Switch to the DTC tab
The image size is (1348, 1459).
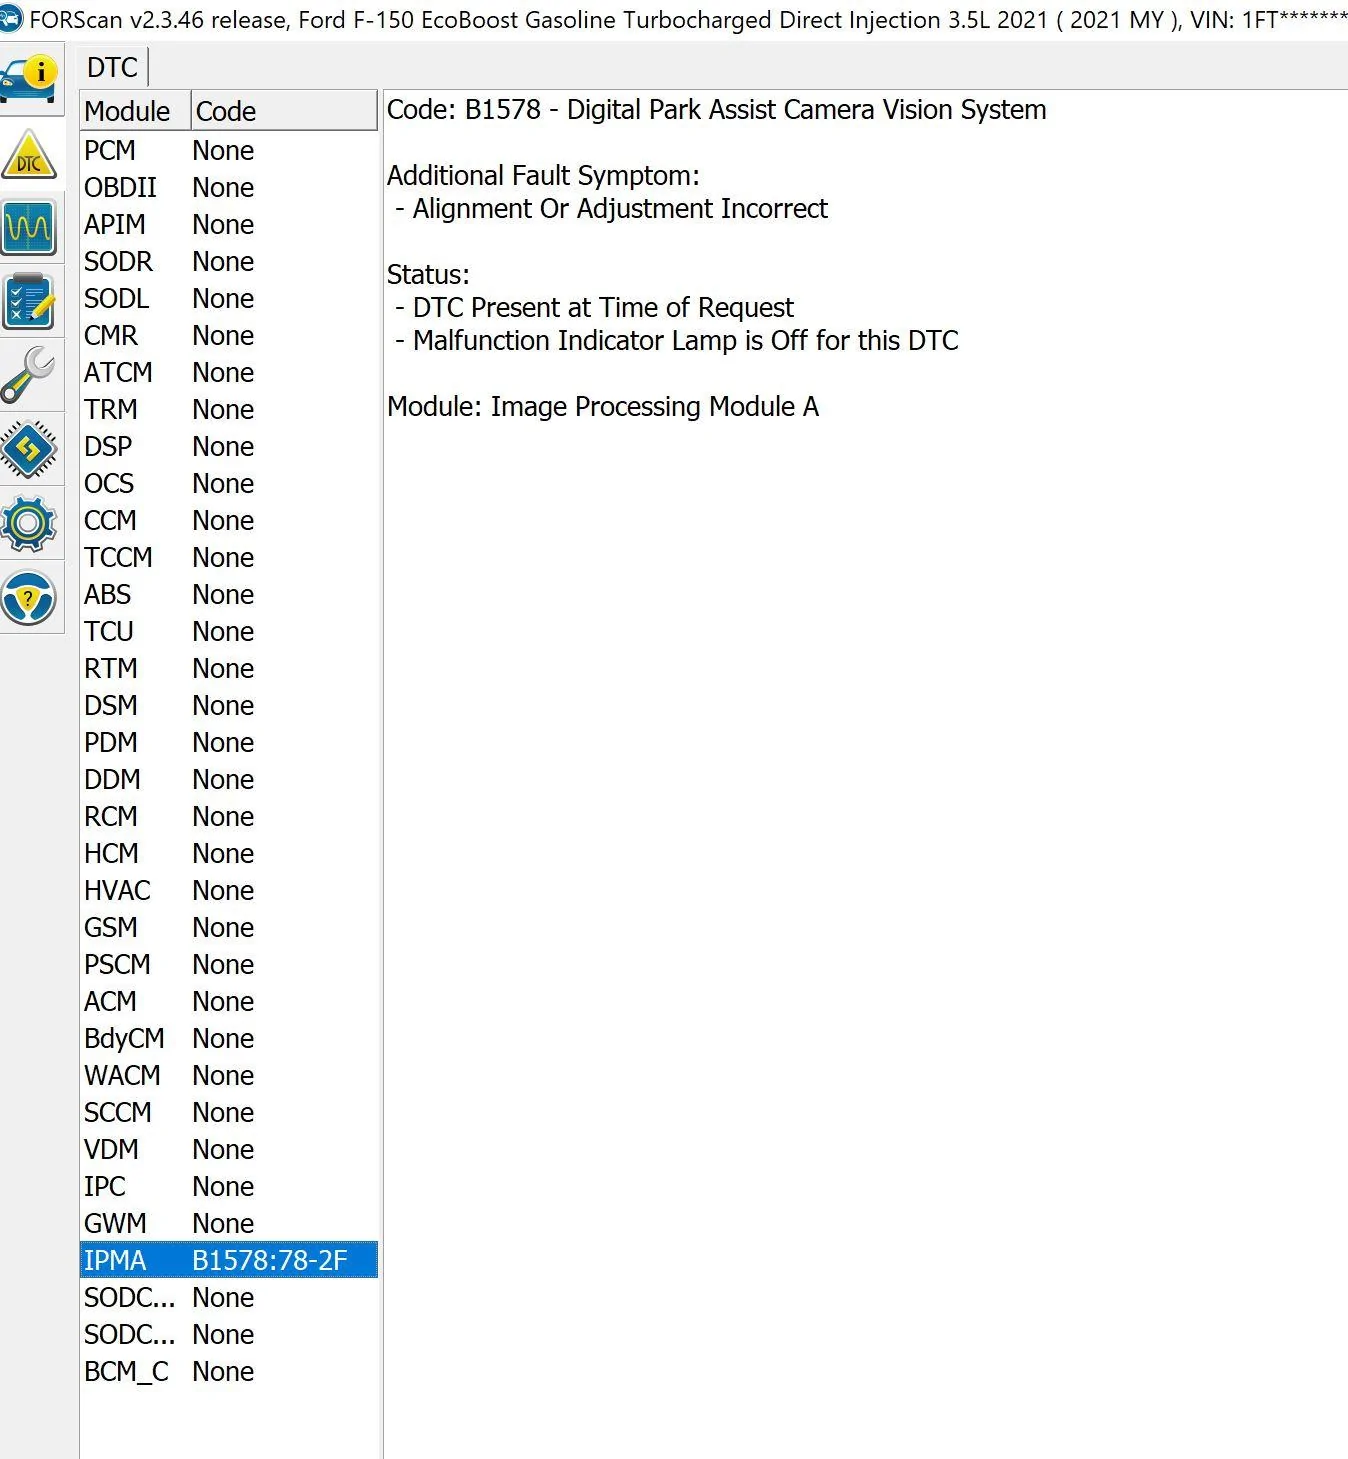click(x=112, y=68)
